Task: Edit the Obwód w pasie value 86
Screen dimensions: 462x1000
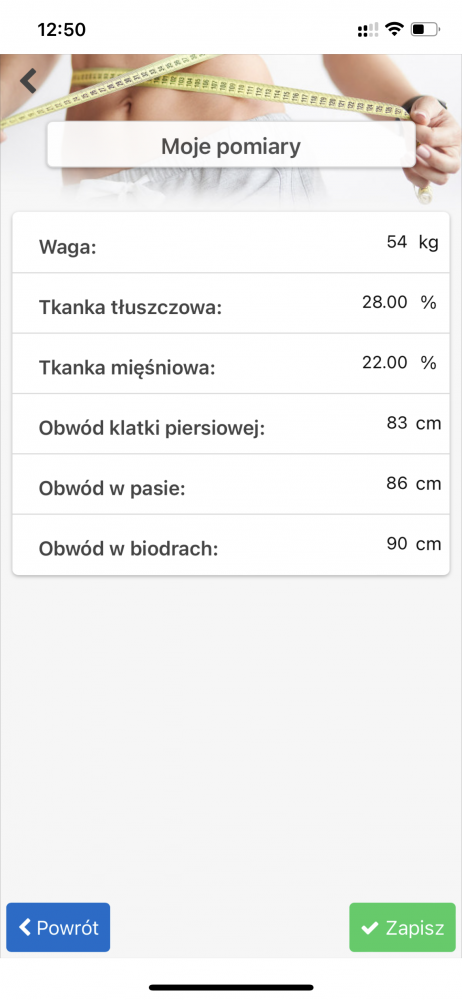Action: coord(397,483)
